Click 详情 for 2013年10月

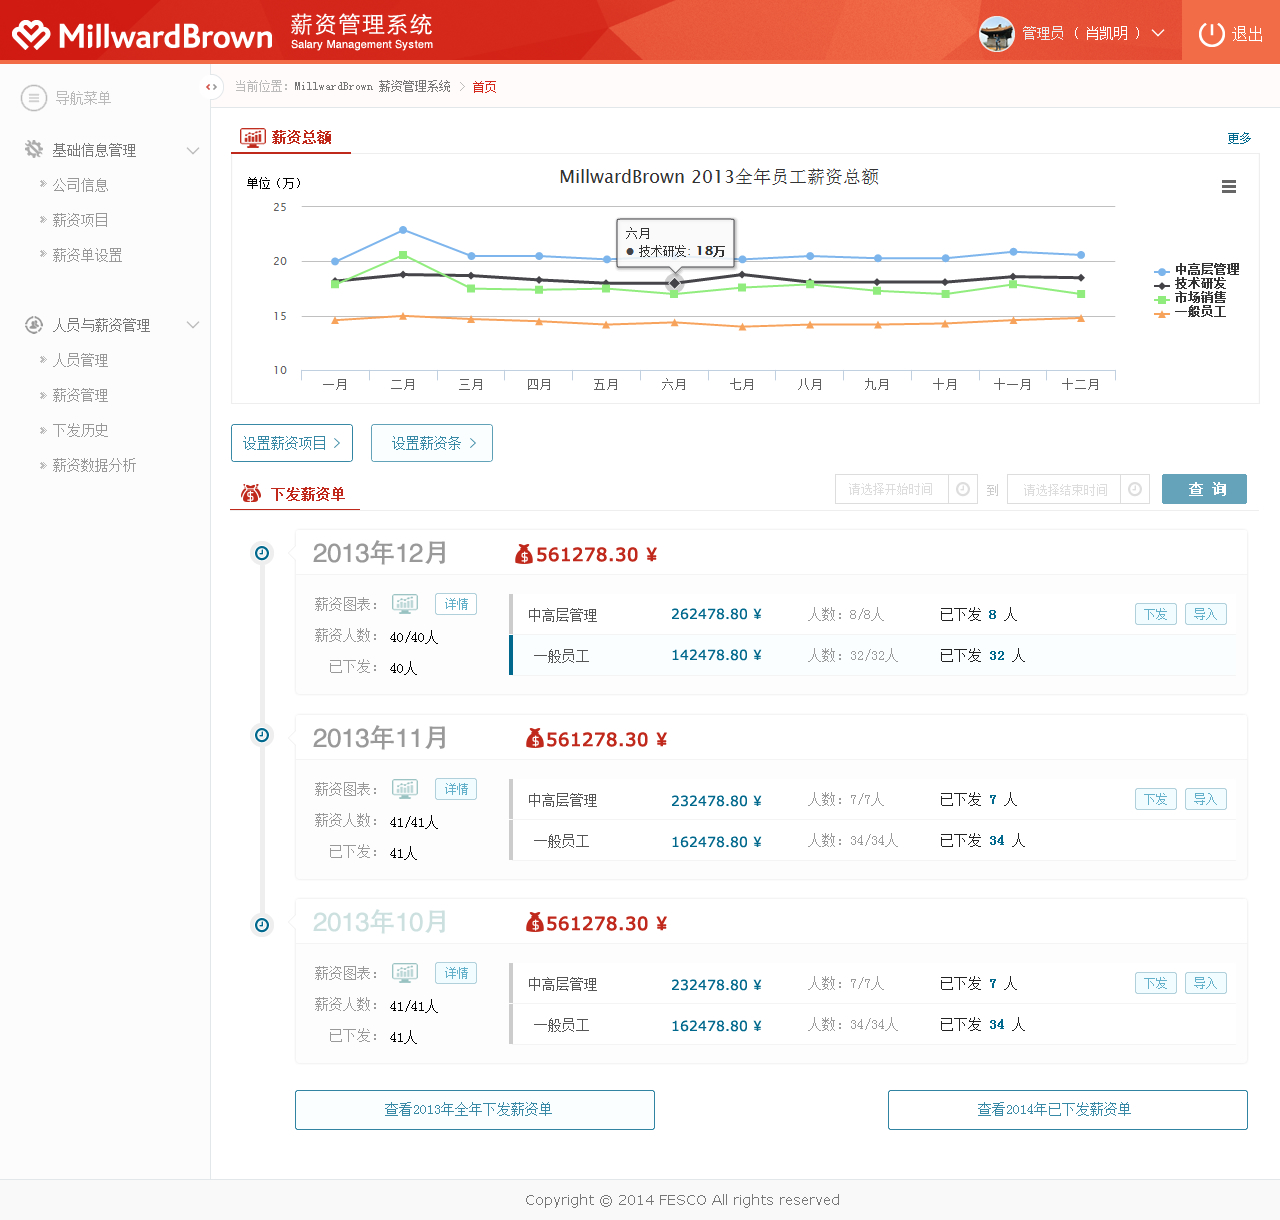point(456,973)
